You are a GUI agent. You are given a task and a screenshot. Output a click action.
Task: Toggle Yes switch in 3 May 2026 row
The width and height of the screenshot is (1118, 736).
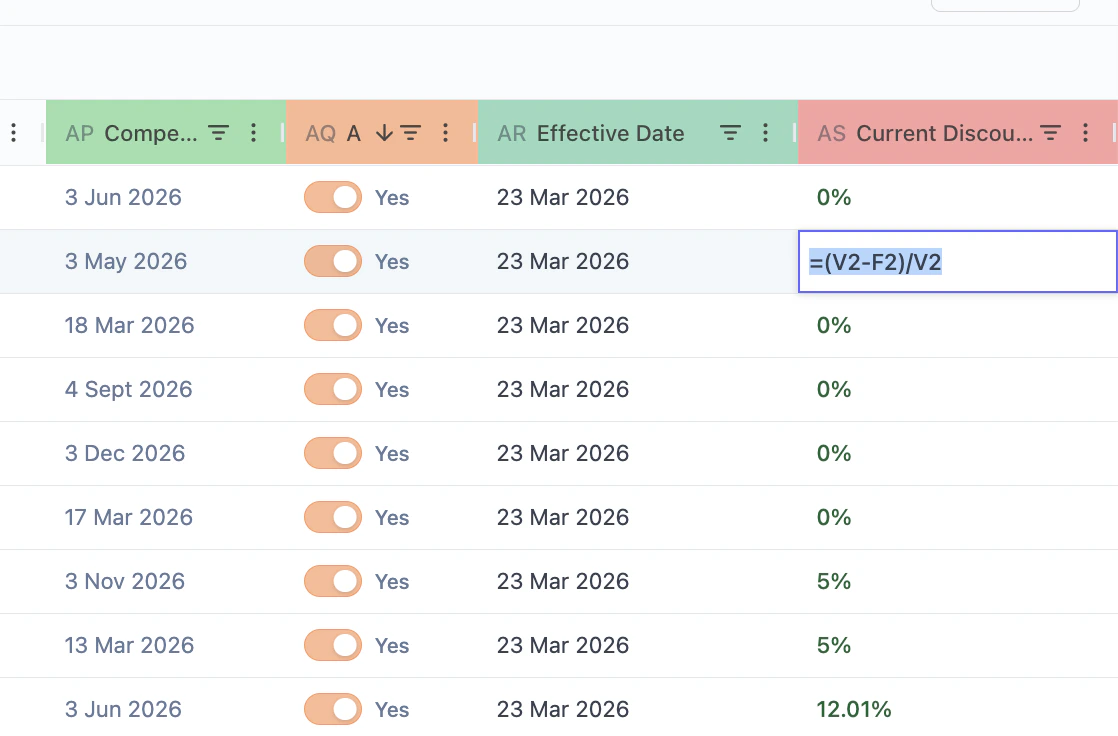coord(333,262)
